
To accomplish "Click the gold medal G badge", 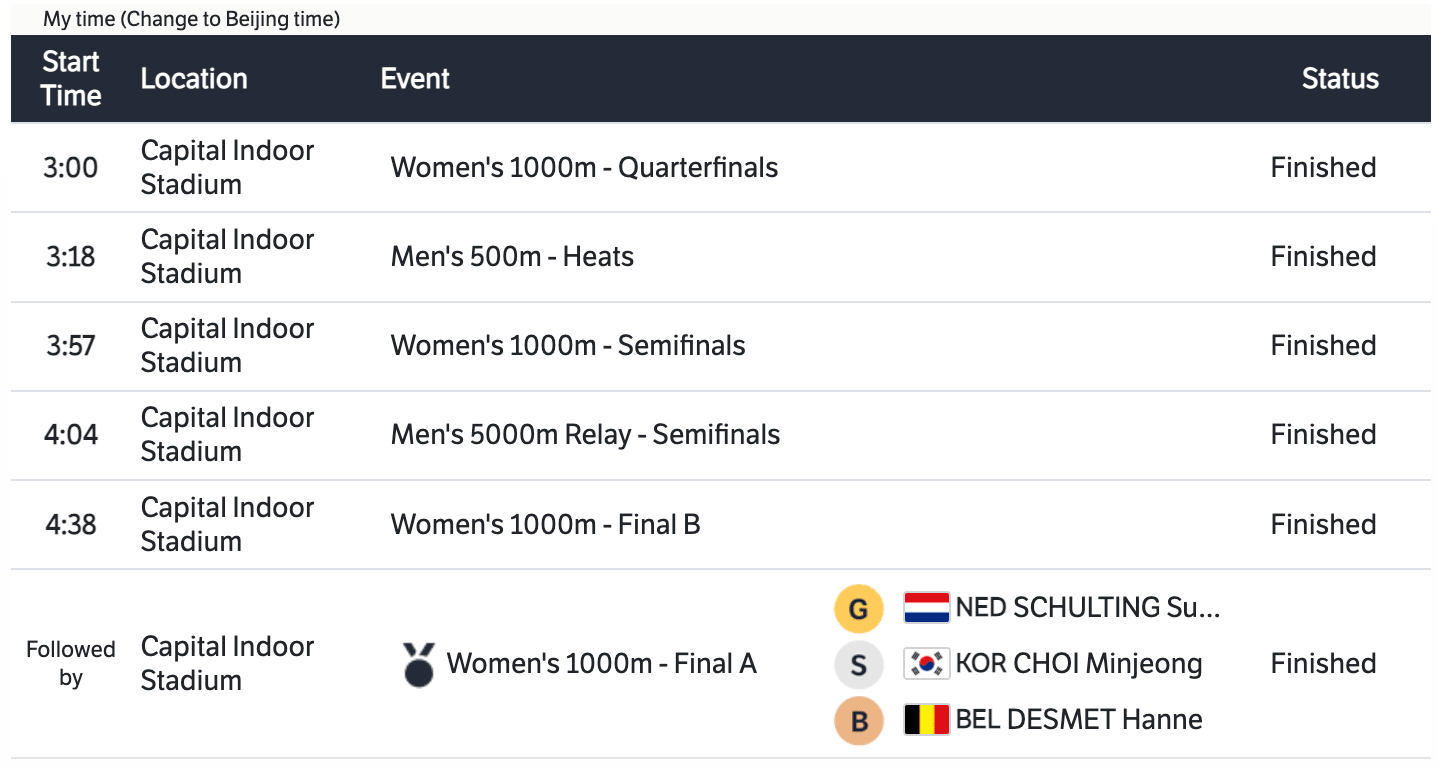I will pos(858,609).
